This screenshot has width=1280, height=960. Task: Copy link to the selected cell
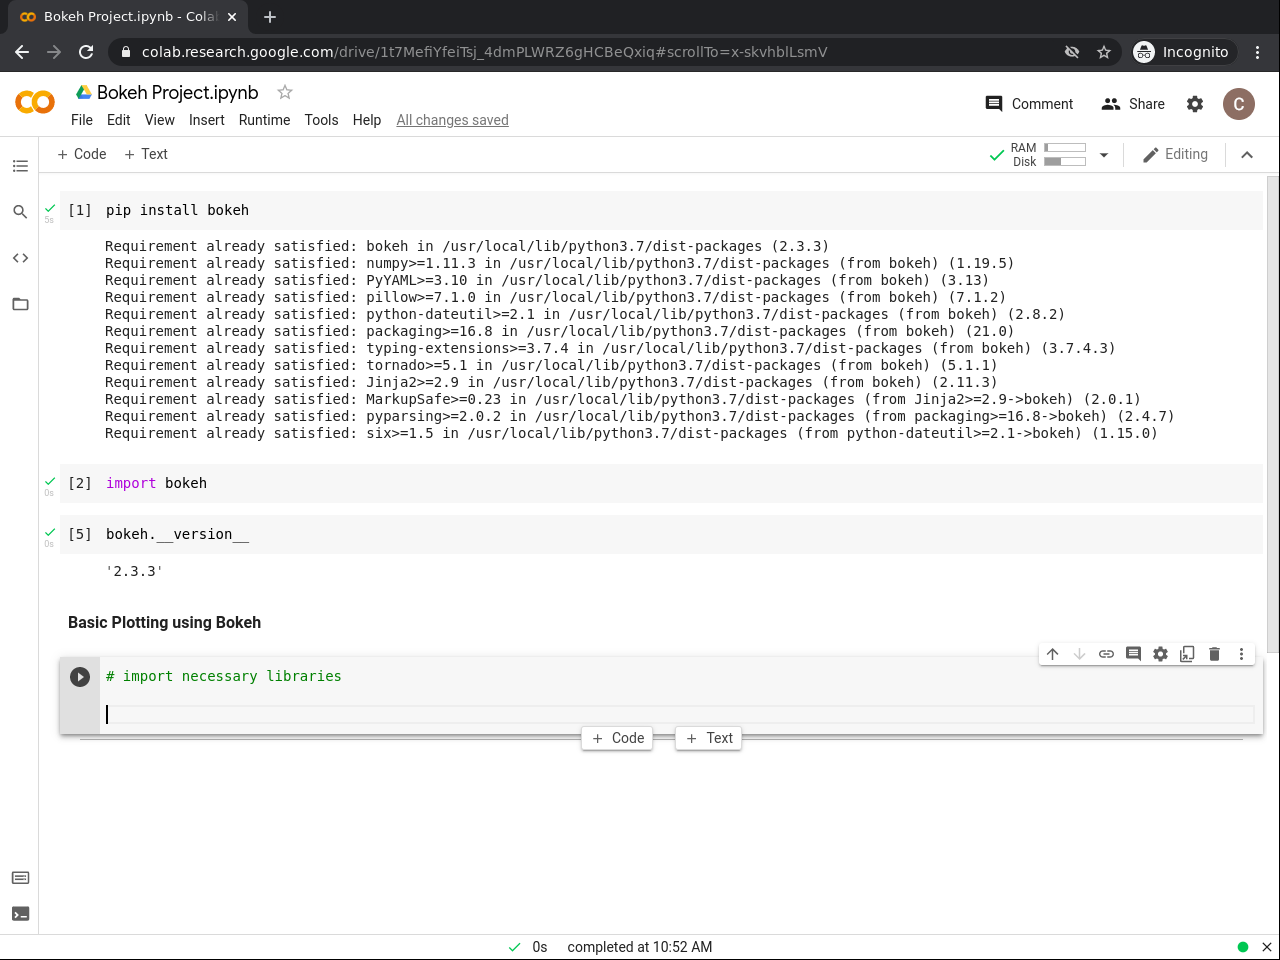coord(1106,654)
